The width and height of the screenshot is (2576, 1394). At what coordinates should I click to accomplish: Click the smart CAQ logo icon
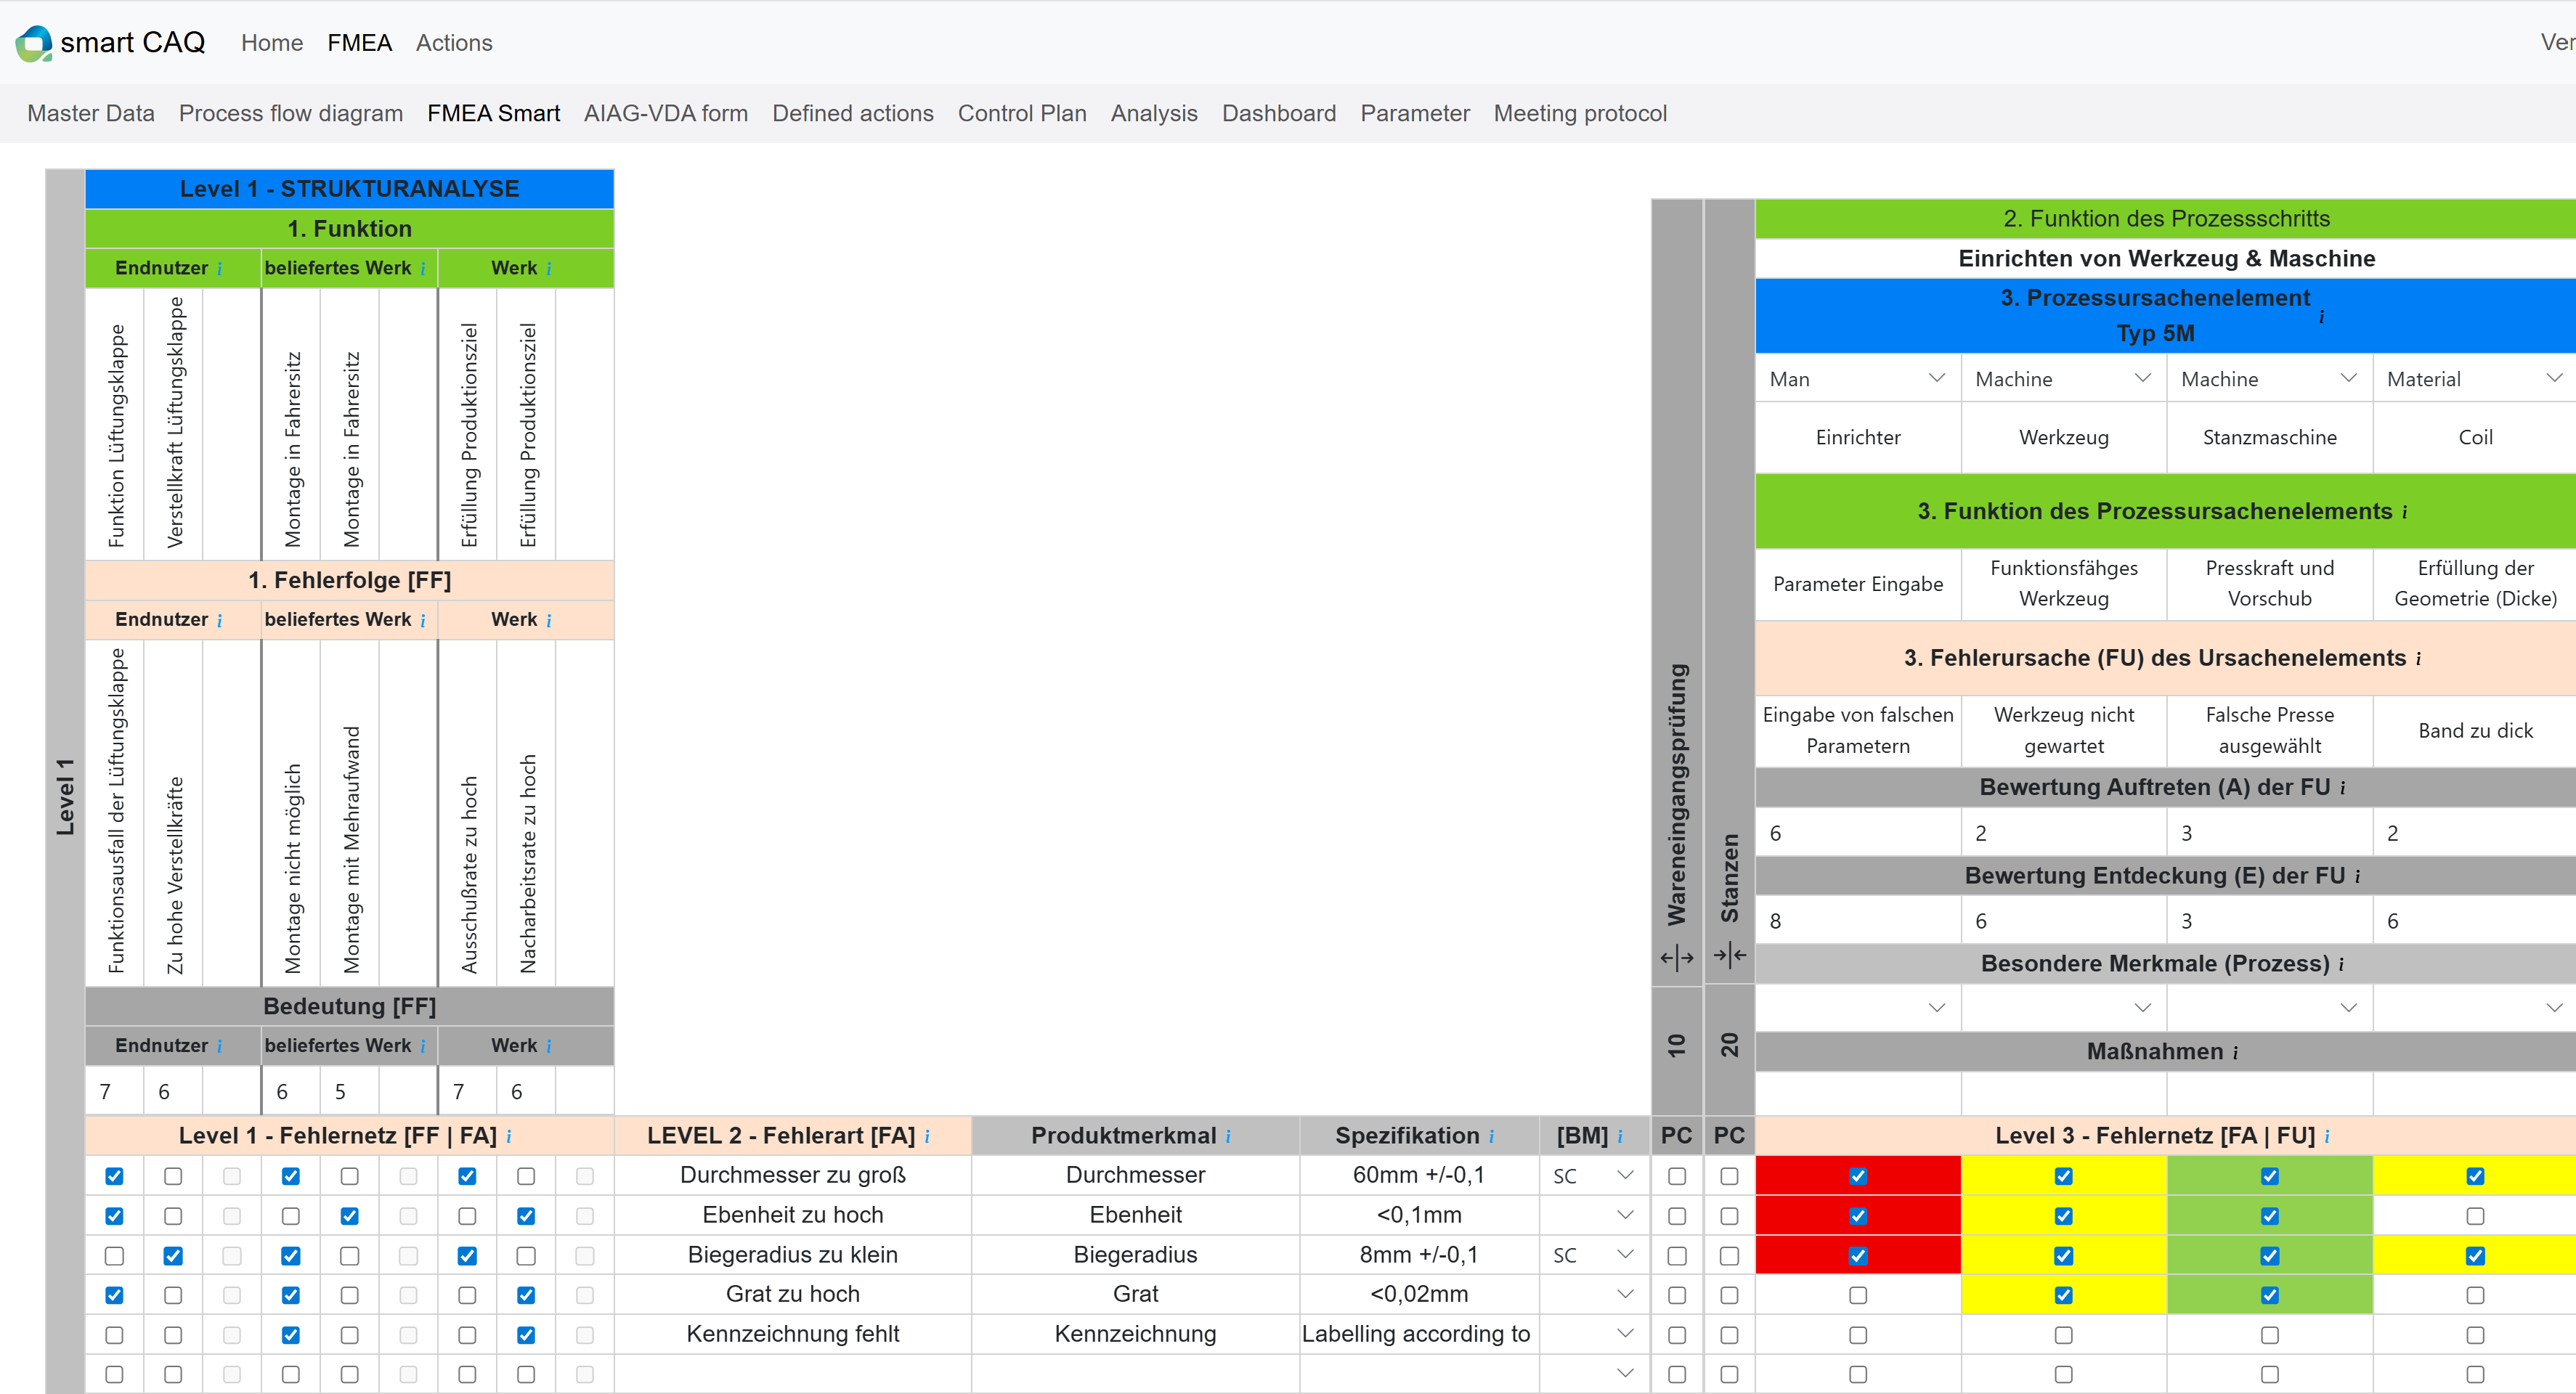tap(33, 43)
